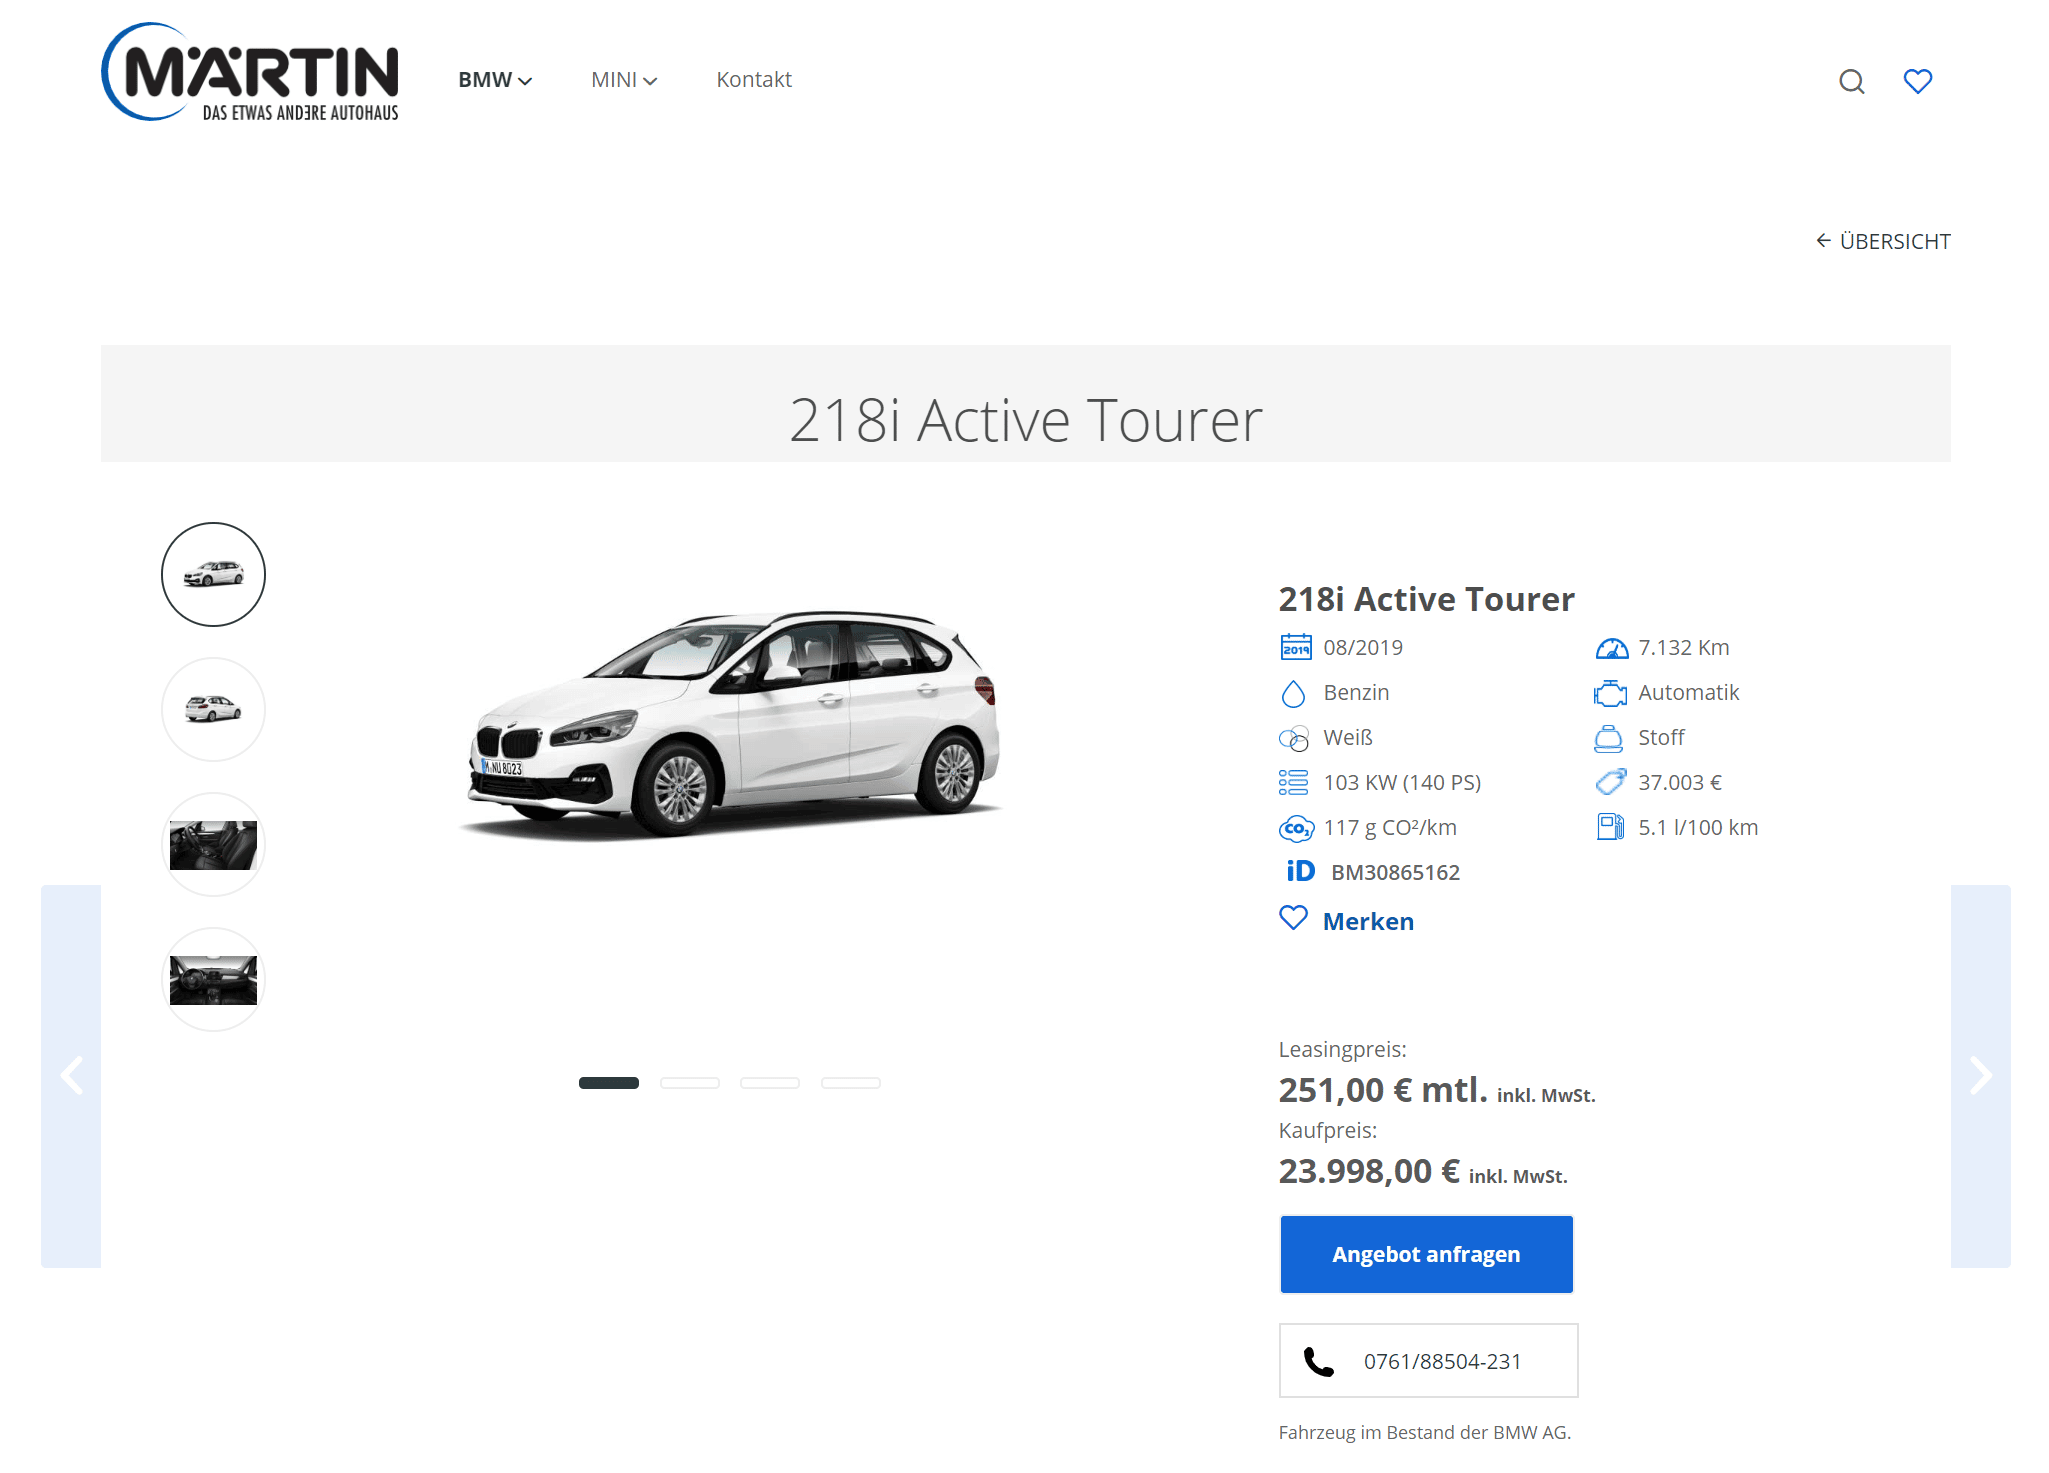Click the leasing price 251,00 € mtl.
The width and height of the screenshot is (2049, 1473).
pyautogui.click(x=1383, y=1090)
